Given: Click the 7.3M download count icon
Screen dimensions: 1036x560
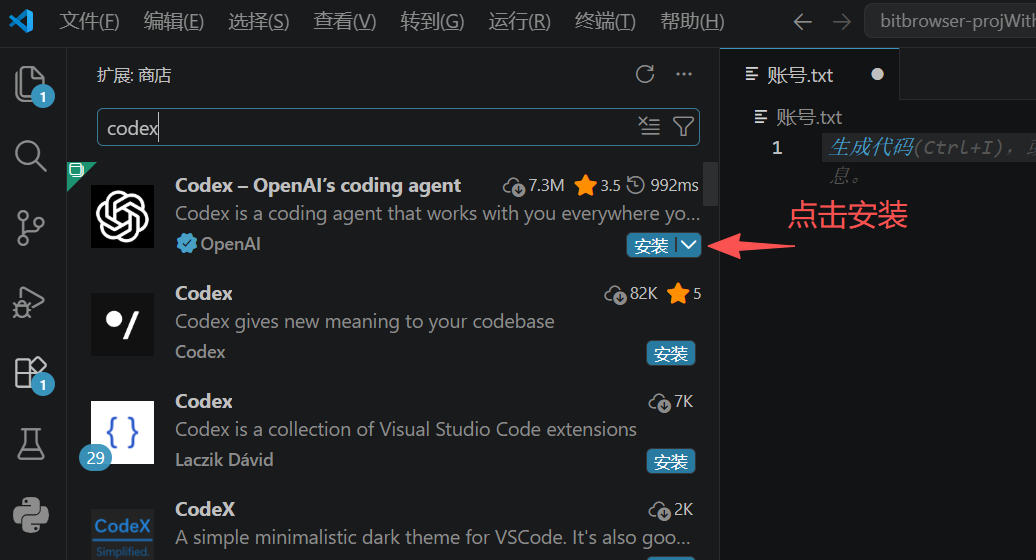Looking at the screenshot, I should [x=514, y=186].
